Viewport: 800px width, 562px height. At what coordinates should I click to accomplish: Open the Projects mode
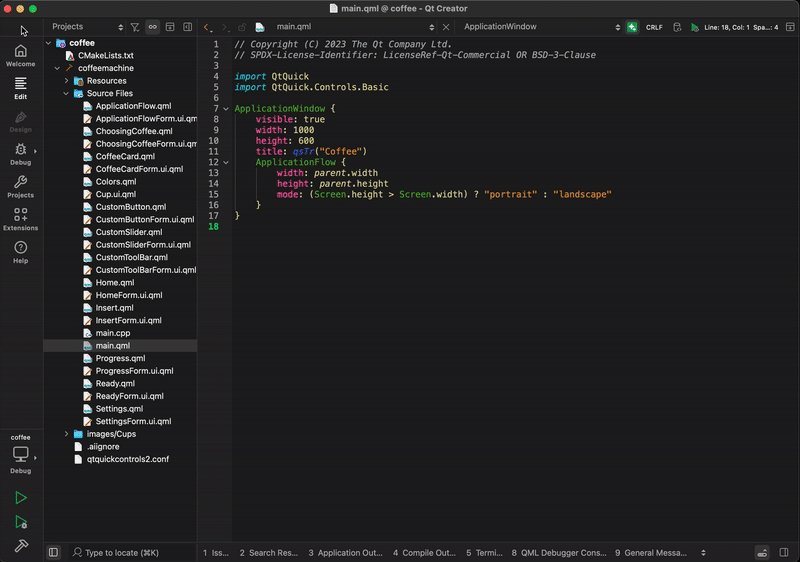20,186
